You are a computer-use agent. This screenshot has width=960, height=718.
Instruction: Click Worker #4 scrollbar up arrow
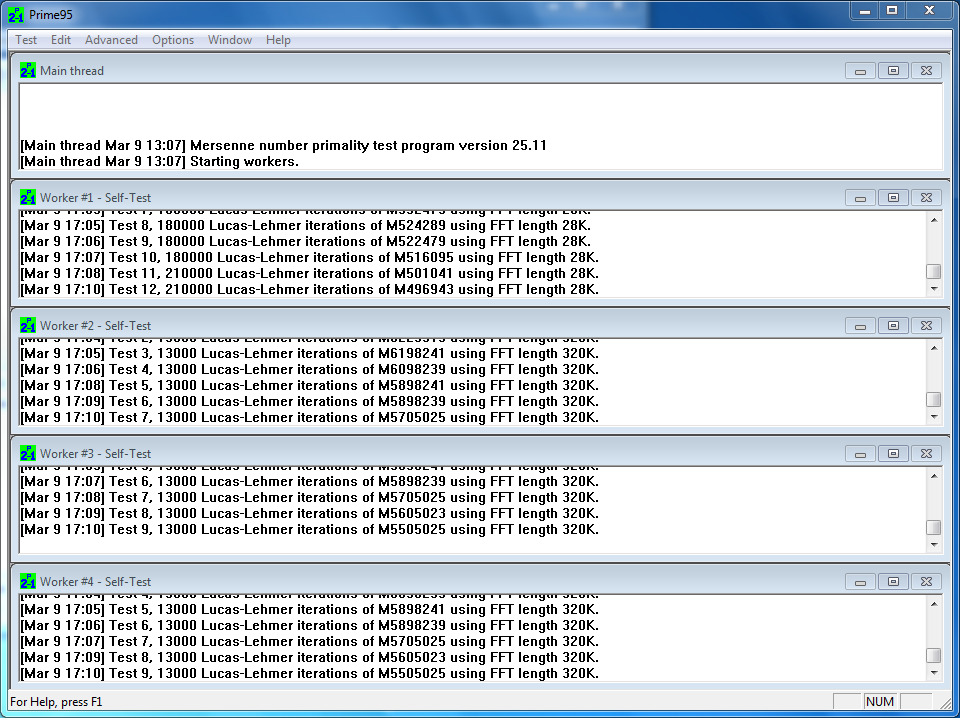click(x=934, y=604)
